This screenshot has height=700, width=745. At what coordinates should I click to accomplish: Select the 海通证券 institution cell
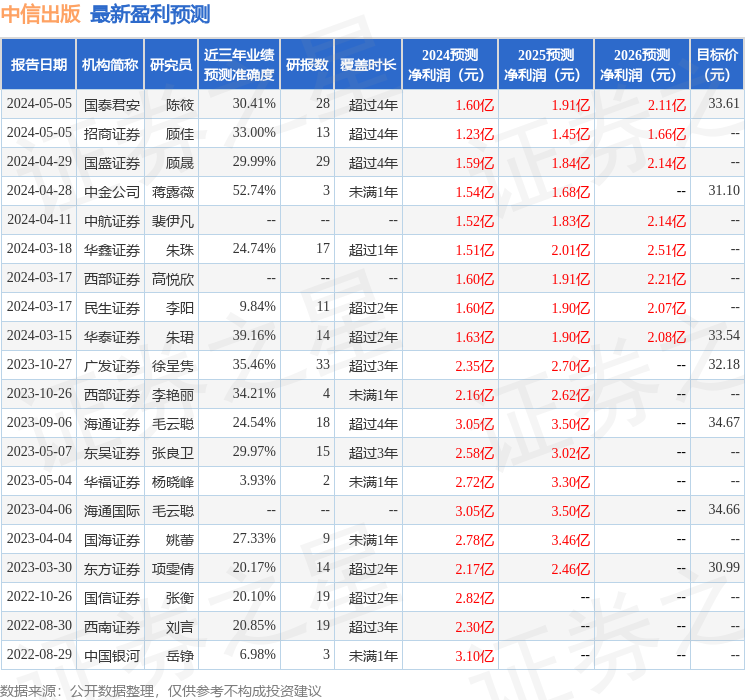click(112, 423)
